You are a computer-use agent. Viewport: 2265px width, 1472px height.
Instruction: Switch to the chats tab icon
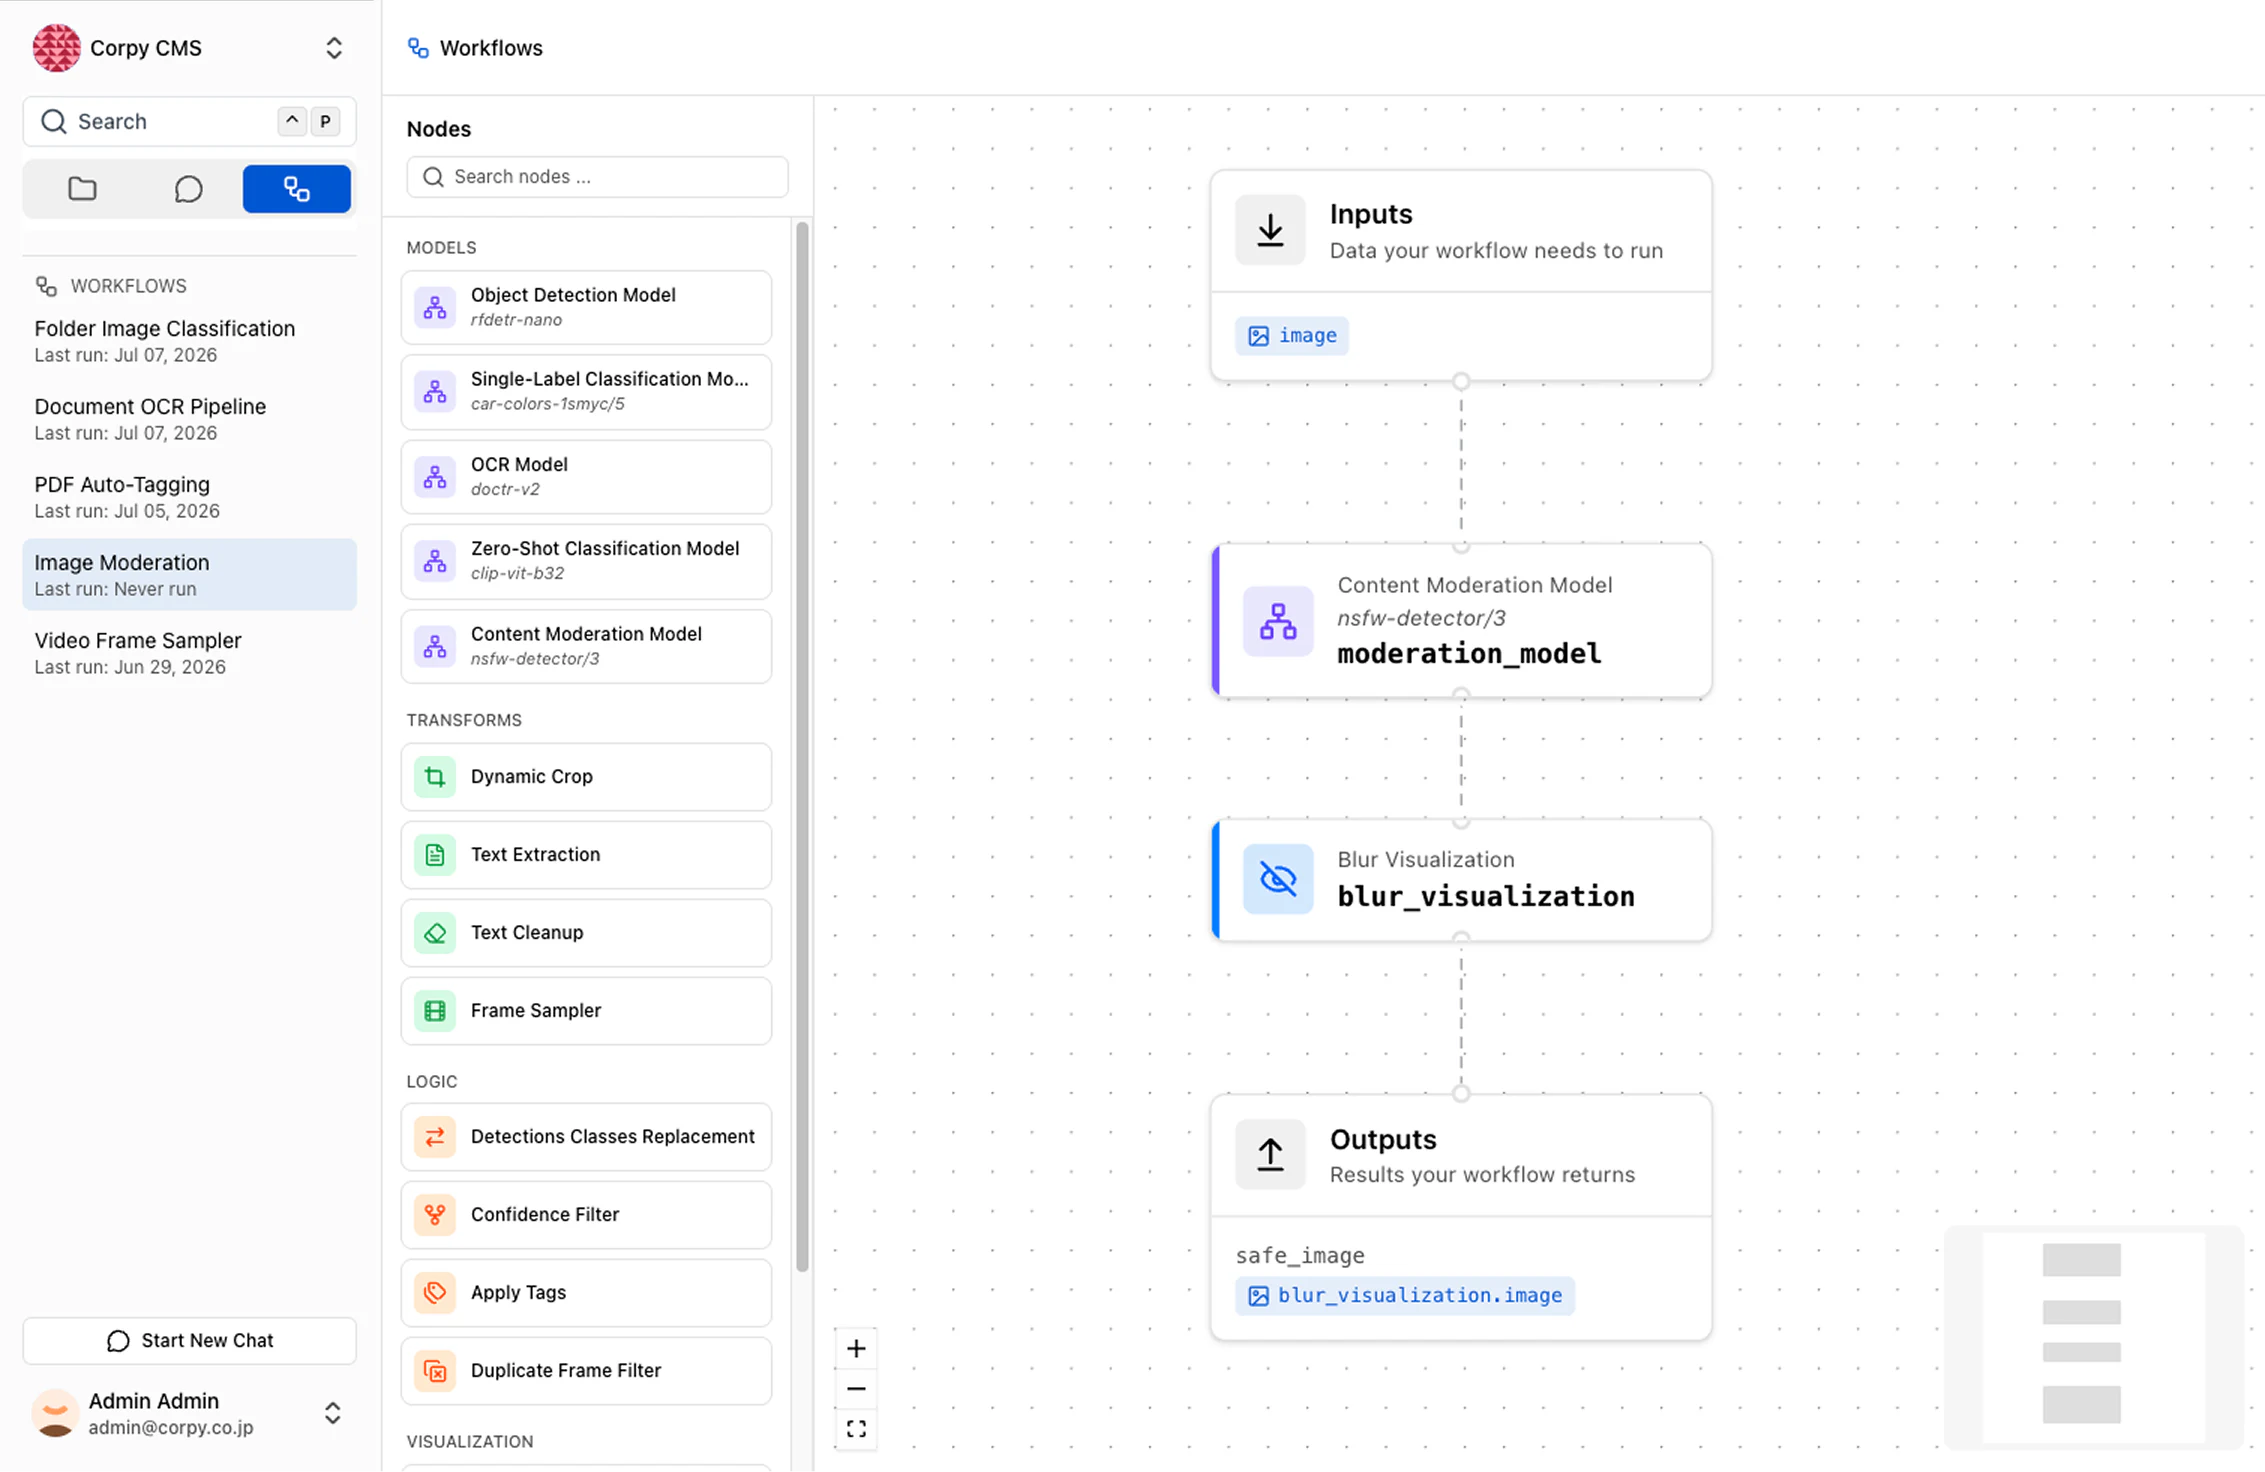(188, 189)
